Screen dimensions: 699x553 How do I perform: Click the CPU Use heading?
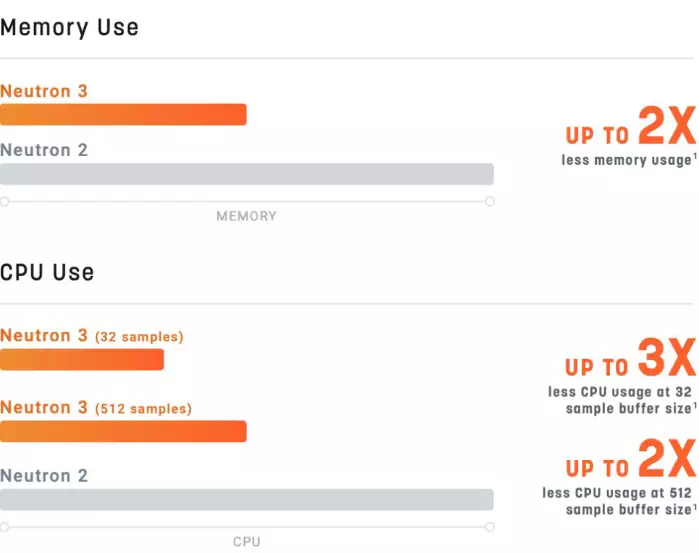click(47, 272)
